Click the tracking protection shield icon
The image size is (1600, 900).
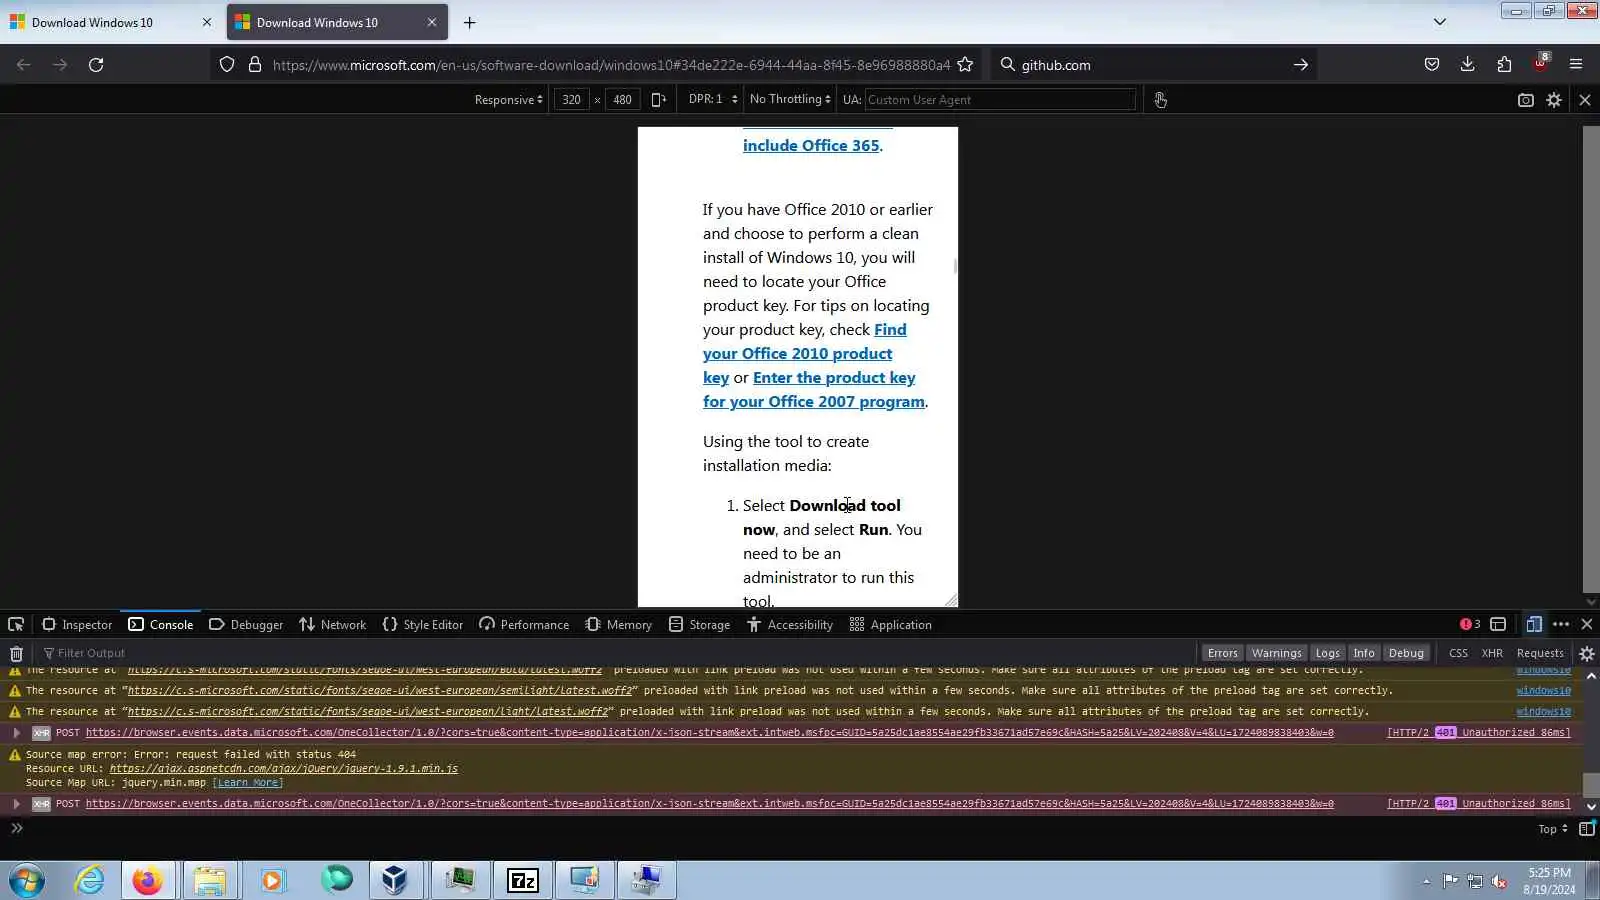[x=227, y=65]
